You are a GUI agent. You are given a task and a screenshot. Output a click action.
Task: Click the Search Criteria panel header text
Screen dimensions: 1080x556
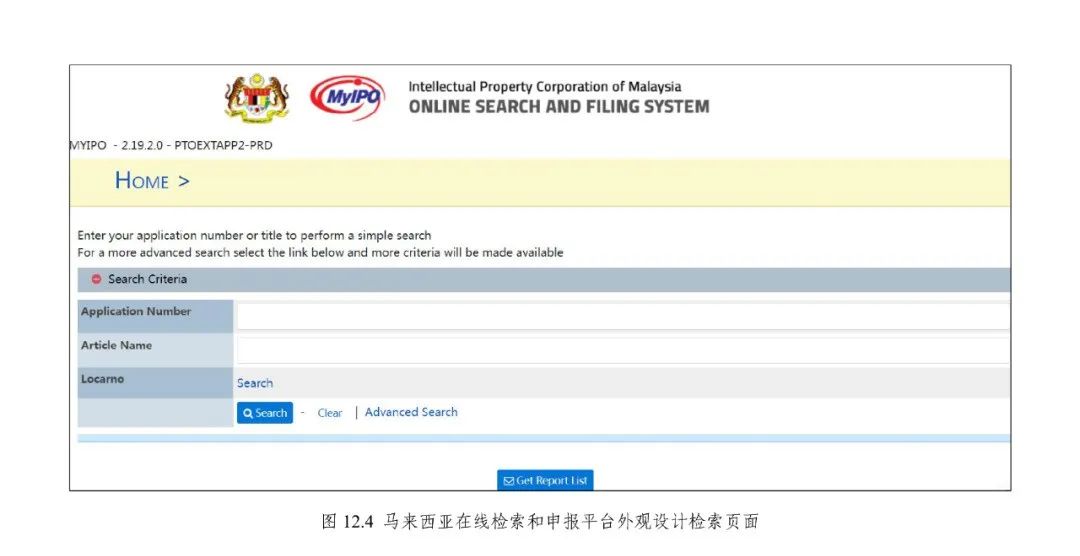click(147, 280)
